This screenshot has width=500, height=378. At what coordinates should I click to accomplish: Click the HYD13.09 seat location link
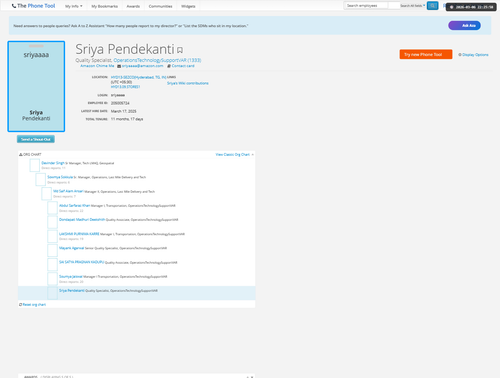coord(125,87)
